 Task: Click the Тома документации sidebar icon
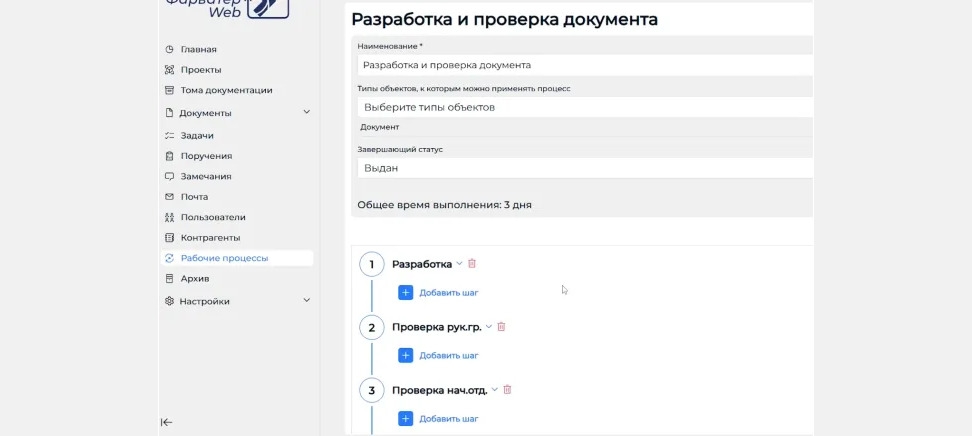169,91
